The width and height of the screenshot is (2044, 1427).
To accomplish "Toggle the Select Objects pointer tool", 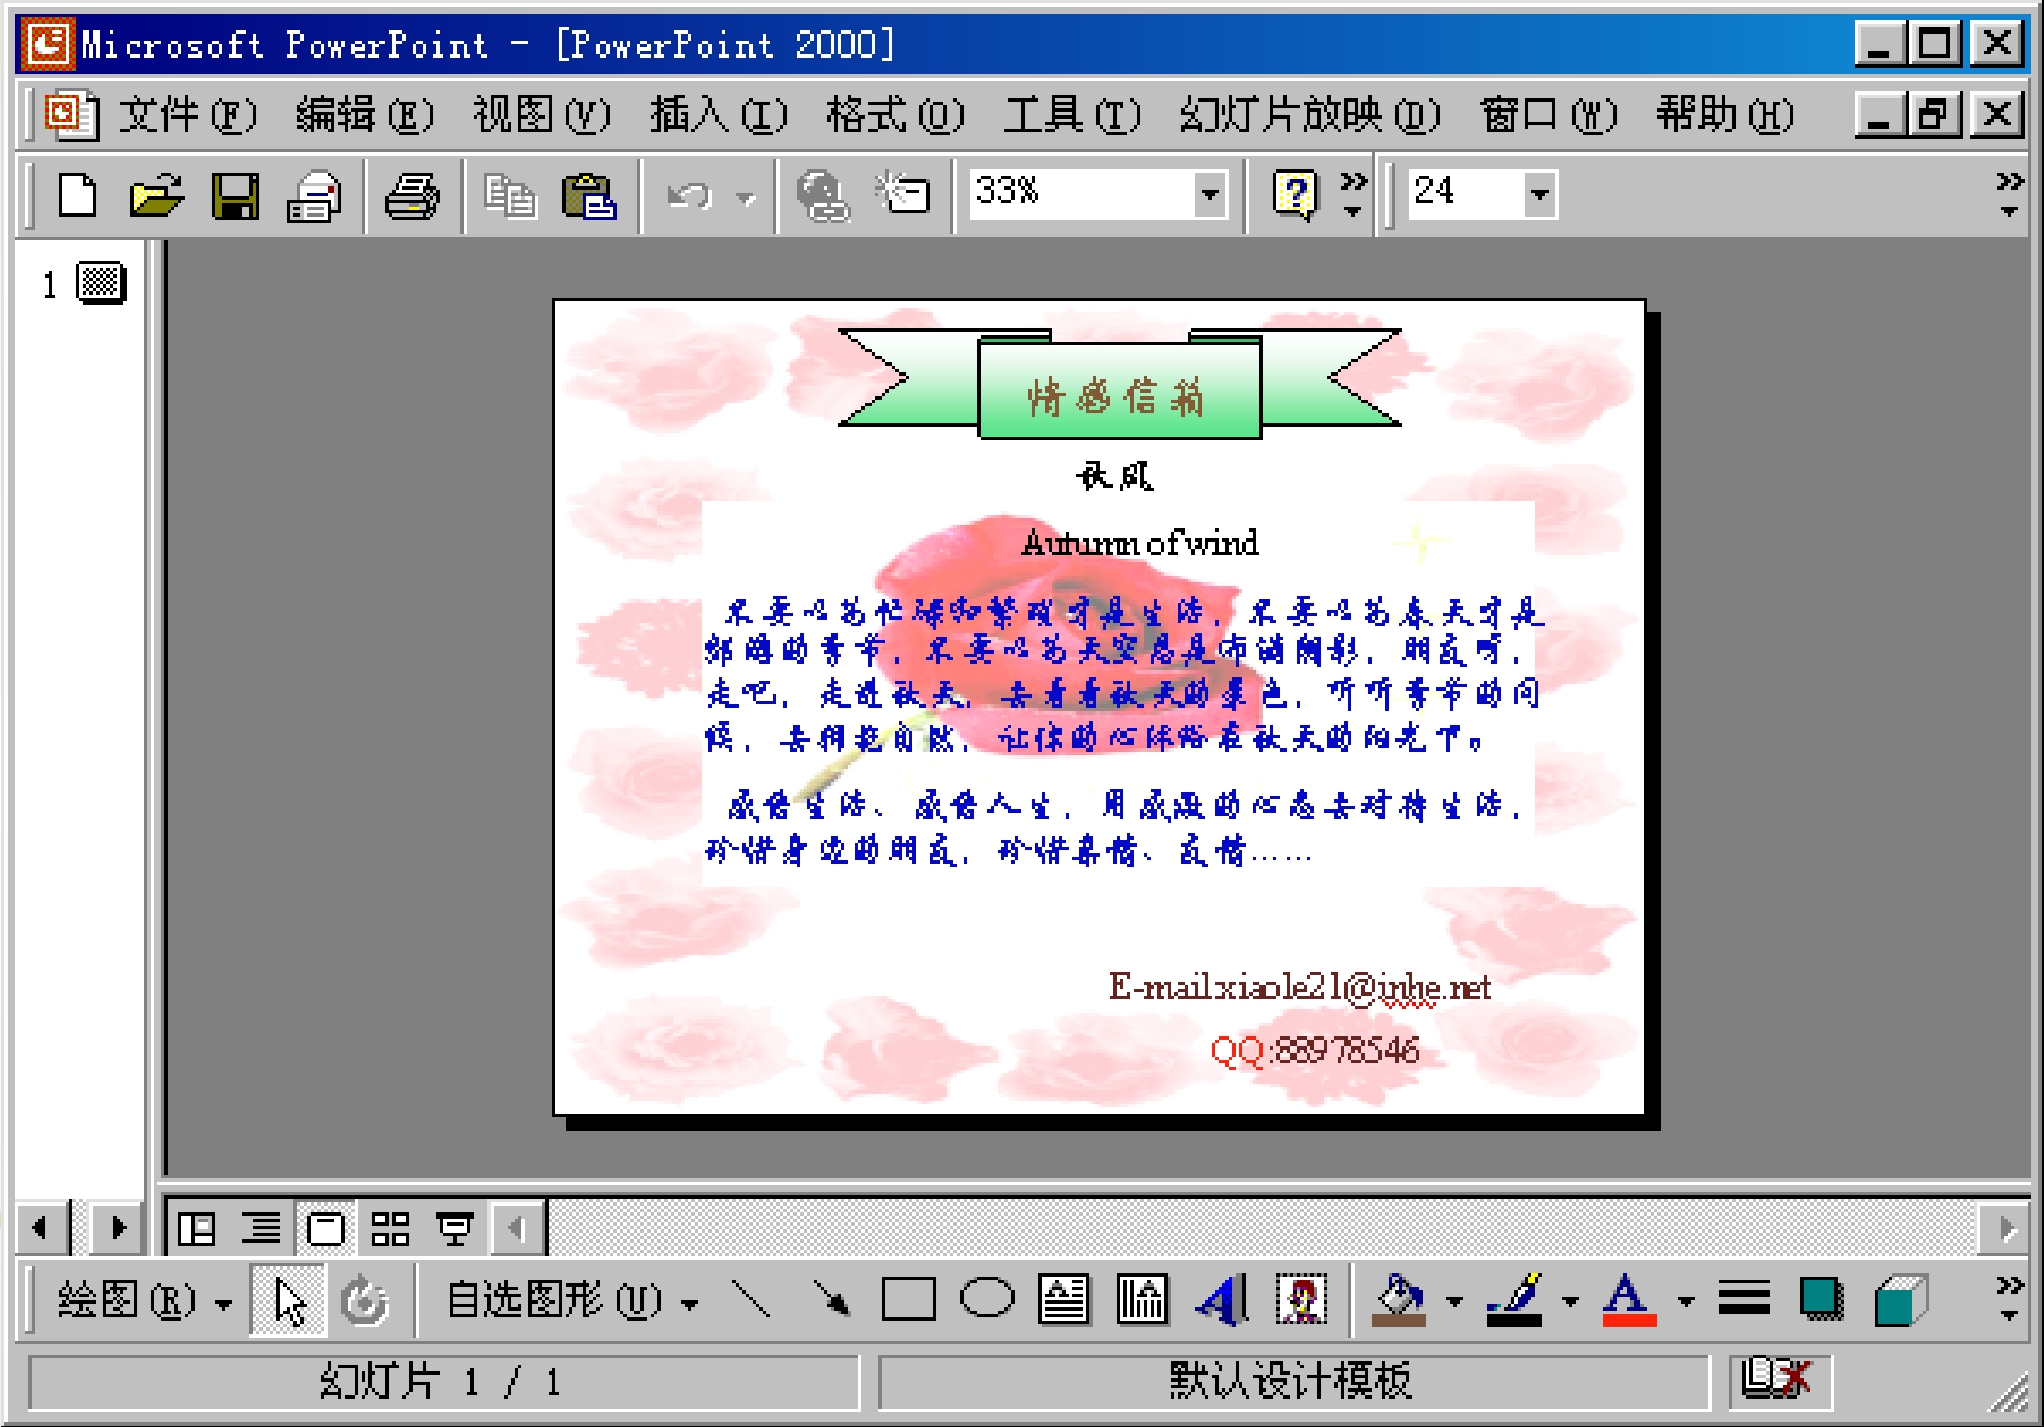I will [x=289, y=1300].
